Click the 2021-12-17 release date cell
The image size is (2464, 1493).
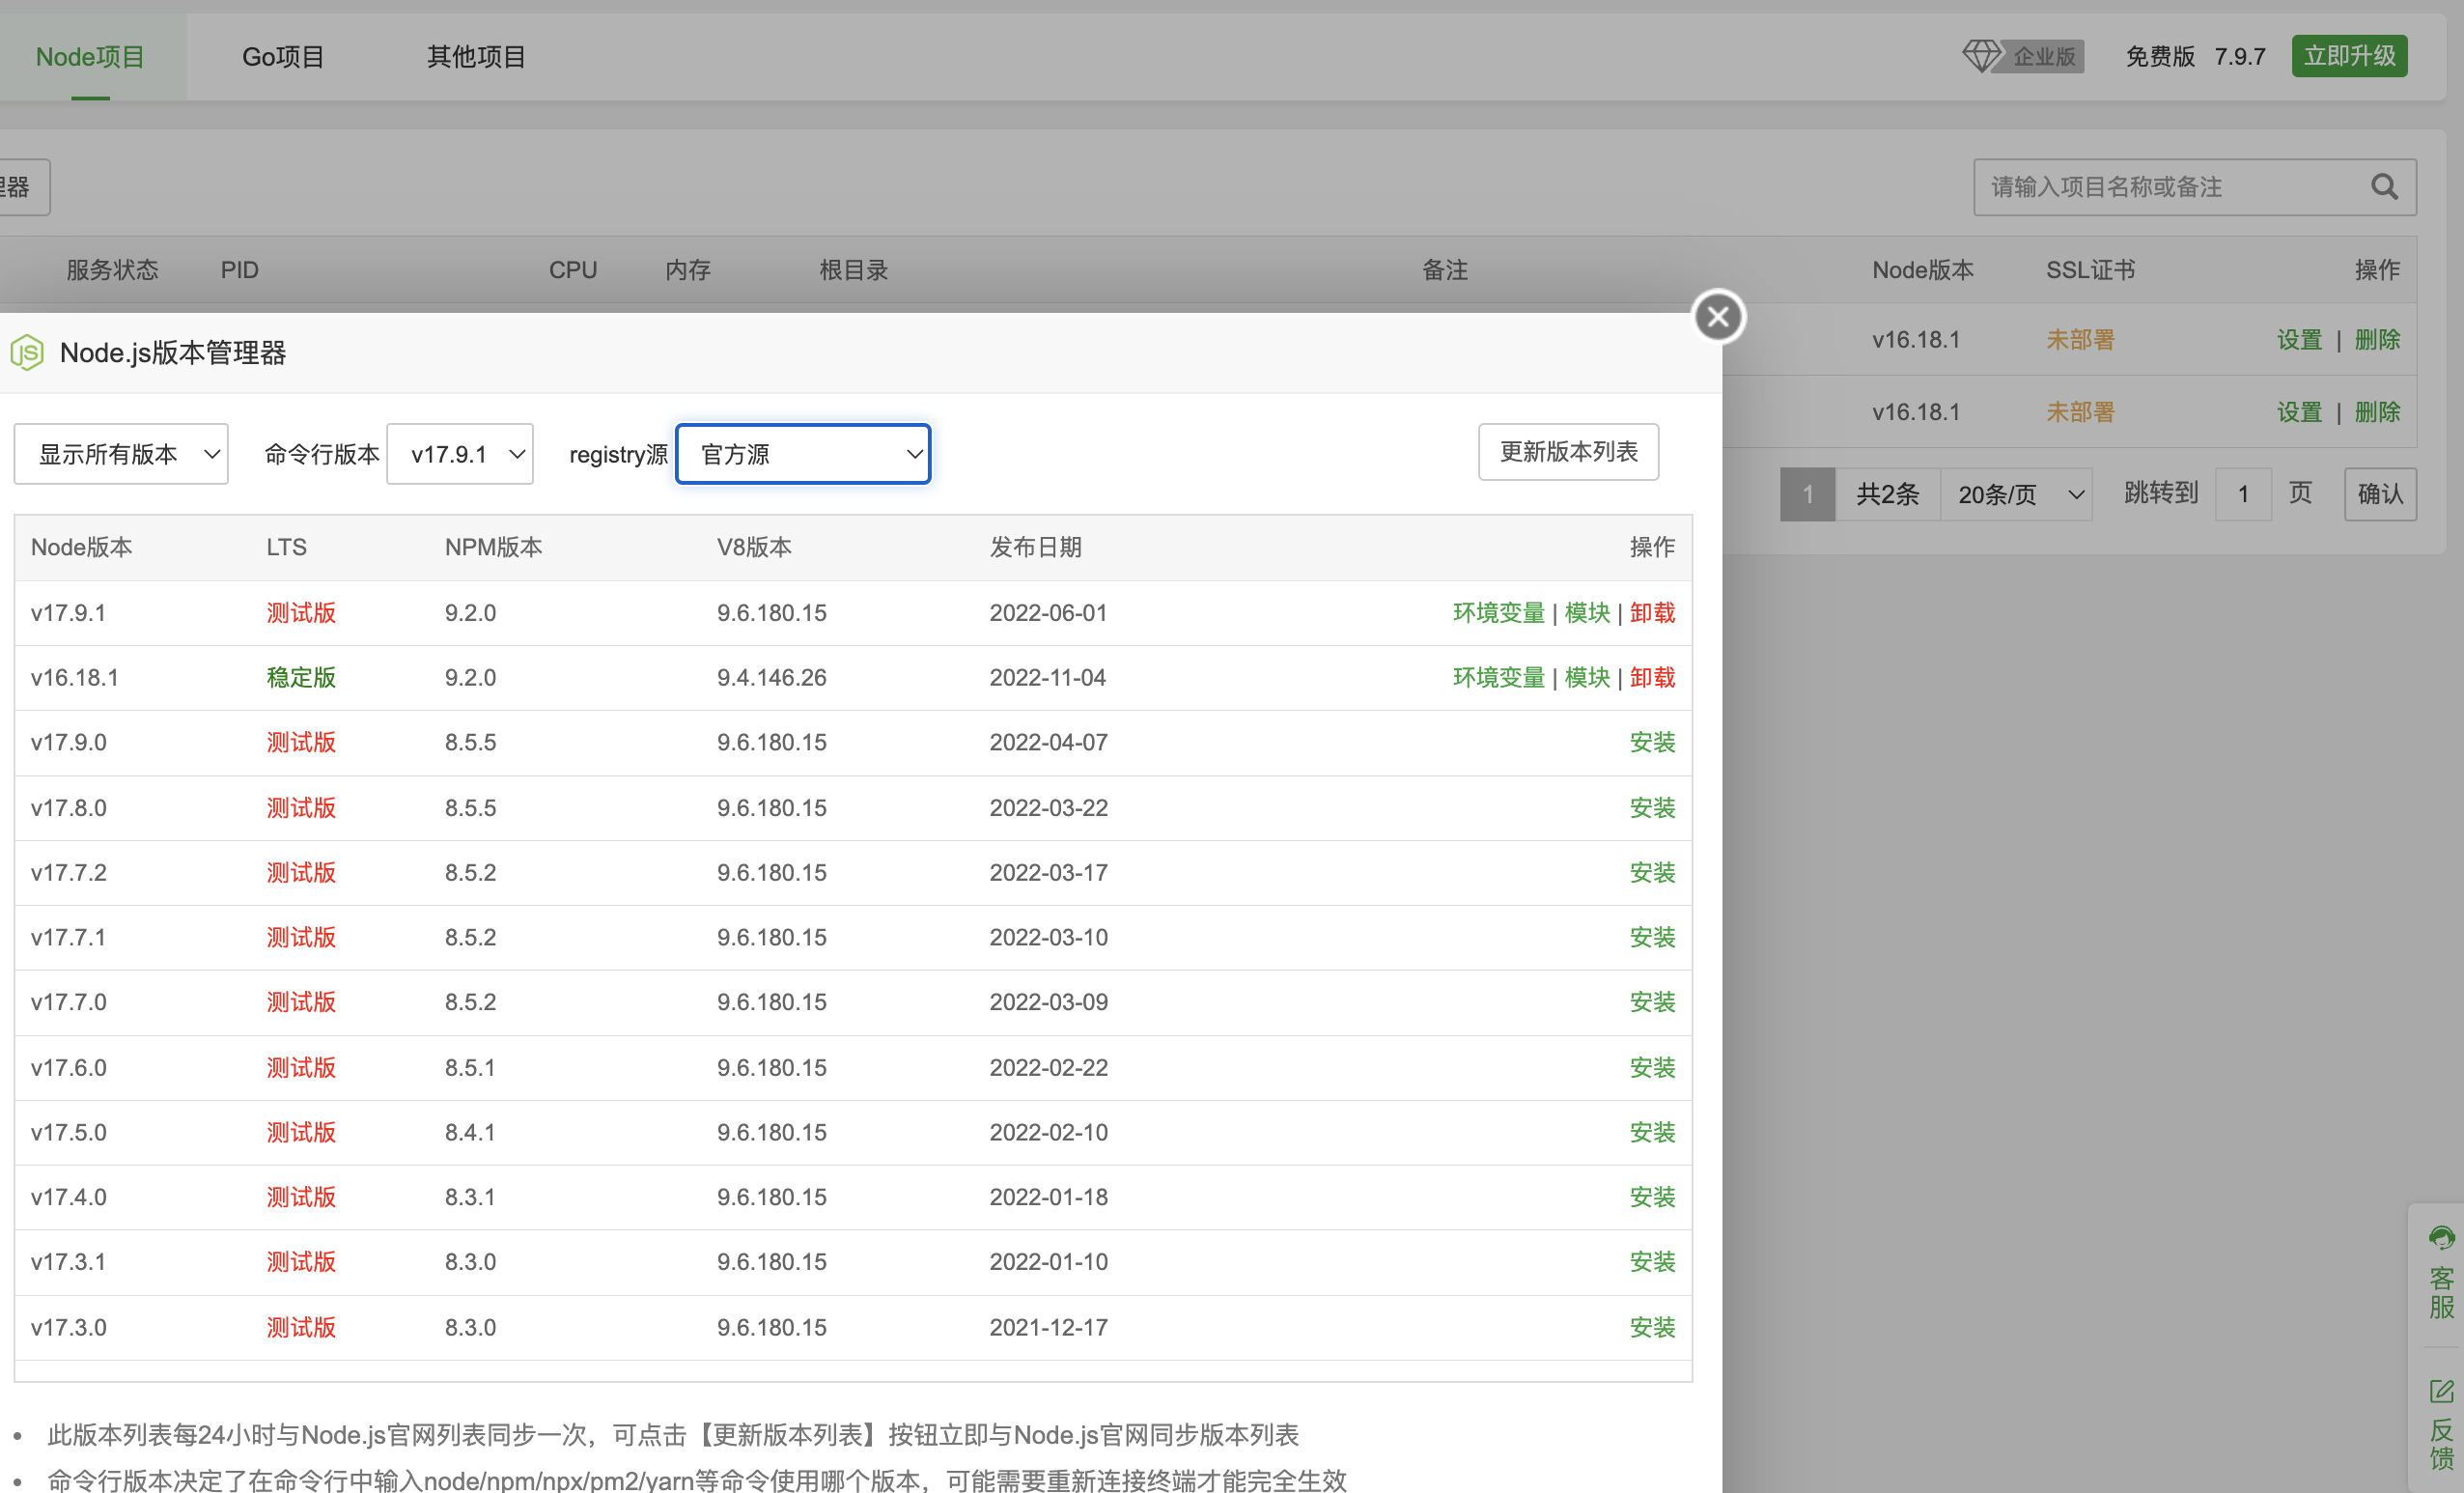click(1048, 1328)
